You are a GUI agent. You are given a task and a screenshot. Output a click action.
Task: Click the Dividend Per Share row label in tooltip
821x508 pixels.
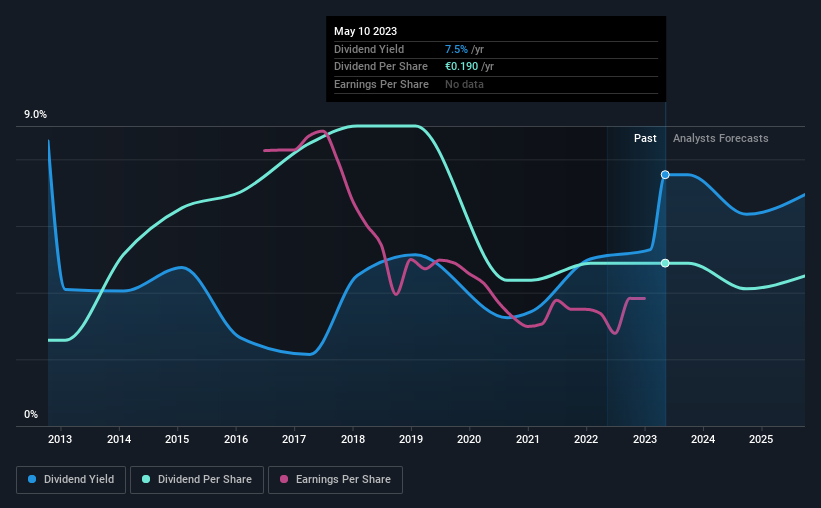coord(381,67)
